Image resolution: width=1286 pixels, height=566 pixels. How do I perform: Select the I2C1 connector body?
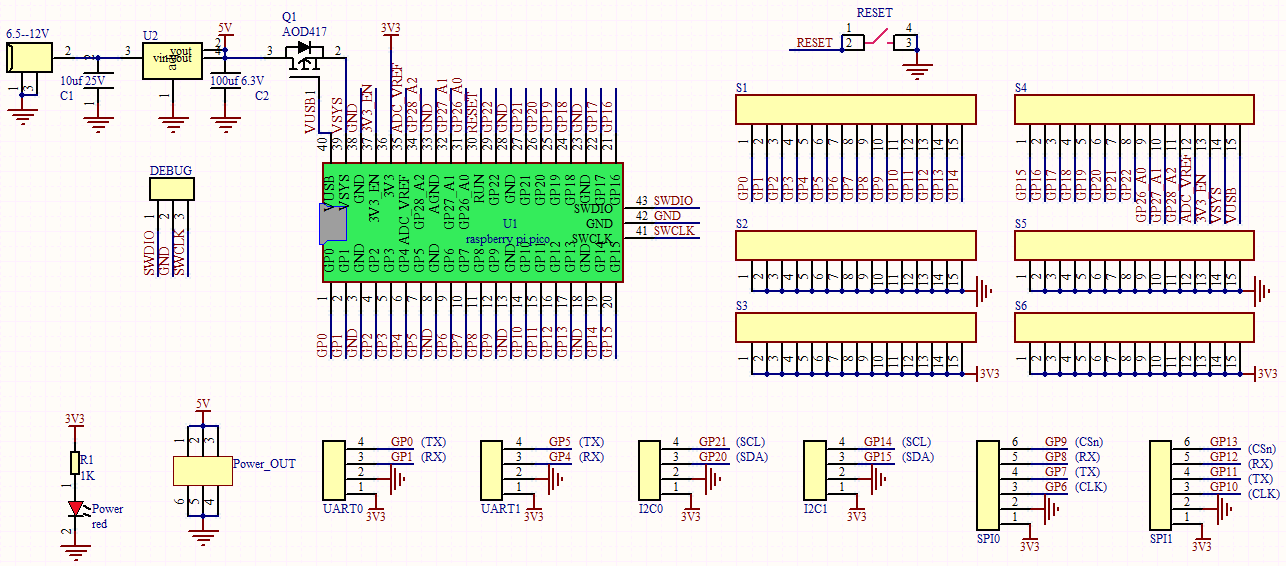point(815,469)
